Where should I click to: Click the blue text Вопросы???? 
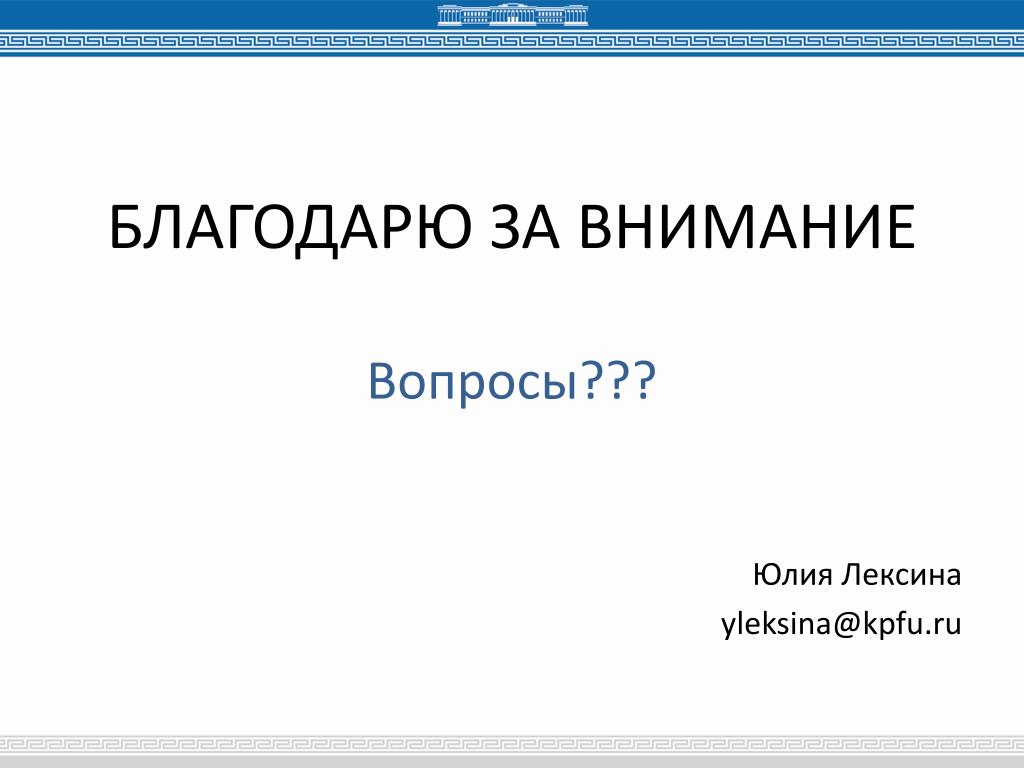click(x=512, y=382)
